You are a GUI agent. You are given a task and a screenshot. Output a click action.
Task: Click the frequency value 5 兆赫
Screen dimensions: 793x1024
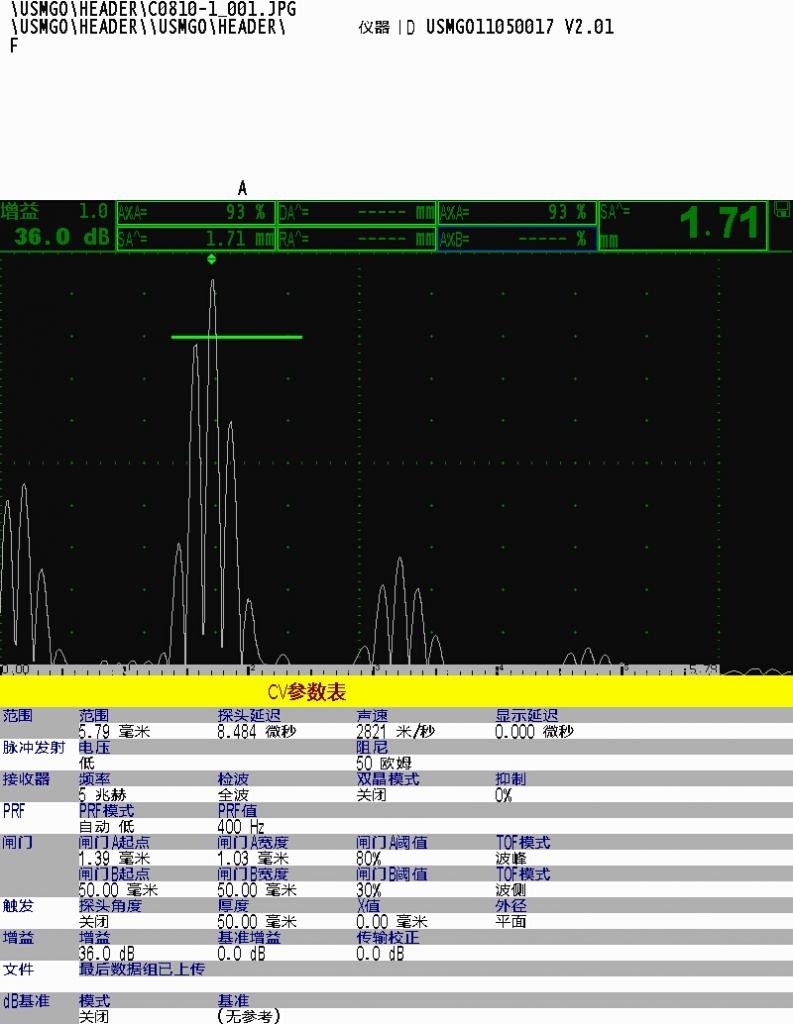(103, 795)
